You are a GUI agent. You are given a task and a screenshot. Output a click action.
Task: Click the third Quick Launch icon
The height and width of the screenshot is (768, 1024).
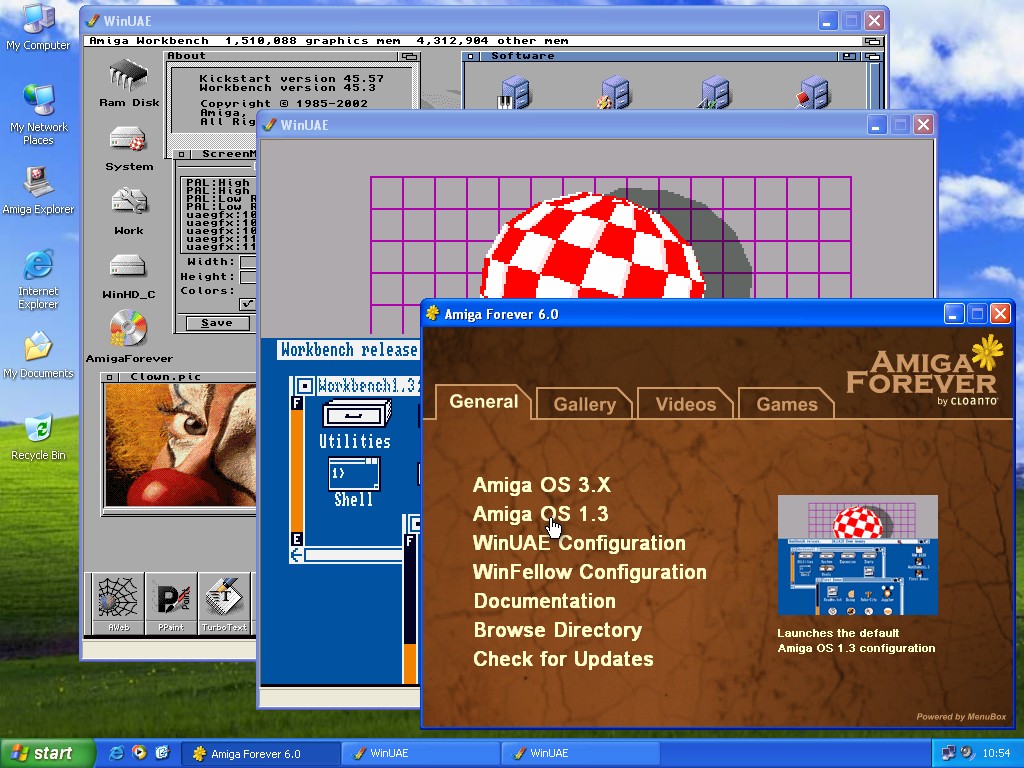162,753
